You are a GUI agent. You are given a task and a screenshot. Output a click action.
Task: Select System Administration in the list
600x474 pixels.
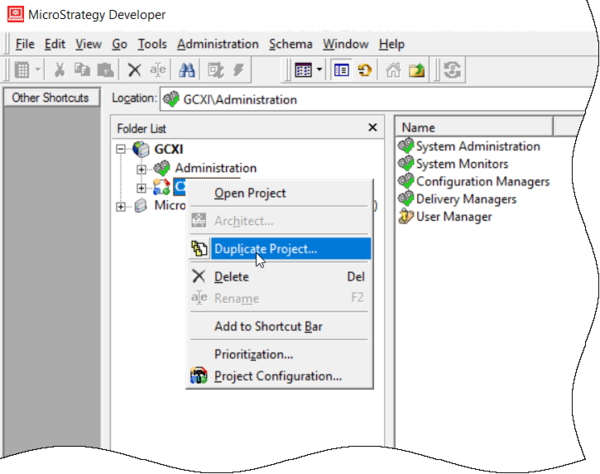477,147
